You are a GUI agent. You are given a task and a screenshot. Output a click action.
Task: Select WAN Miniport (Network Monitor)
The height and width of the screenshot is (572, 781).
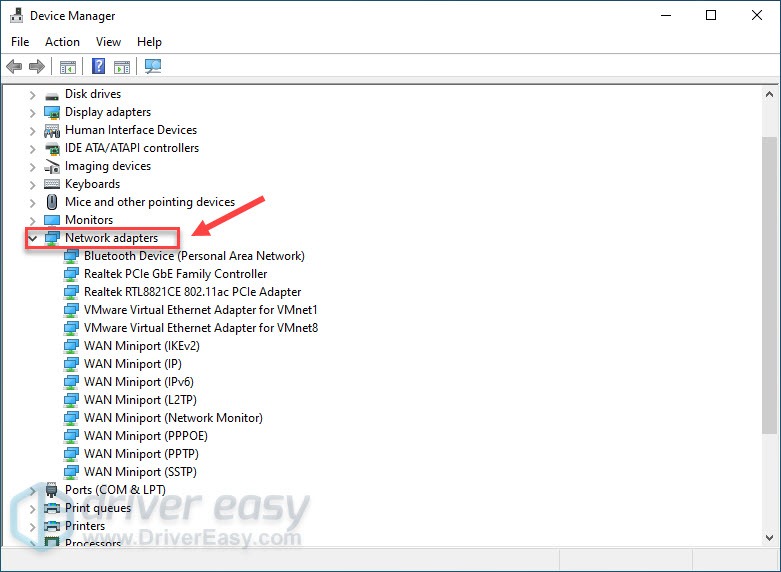pyautogui.click(x=173, y=418)
